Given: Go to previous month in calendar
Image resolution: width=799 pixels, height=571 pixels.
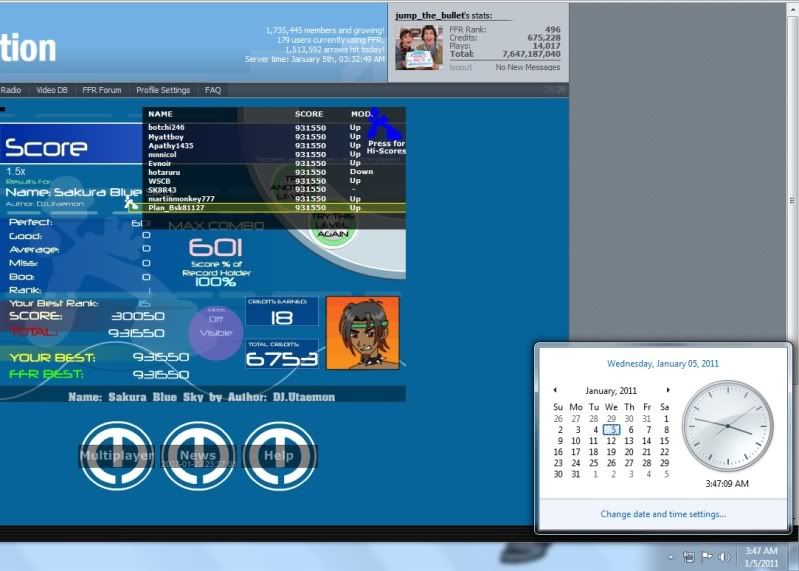Looking at the screenshot, I should click(x=555, y=390).
